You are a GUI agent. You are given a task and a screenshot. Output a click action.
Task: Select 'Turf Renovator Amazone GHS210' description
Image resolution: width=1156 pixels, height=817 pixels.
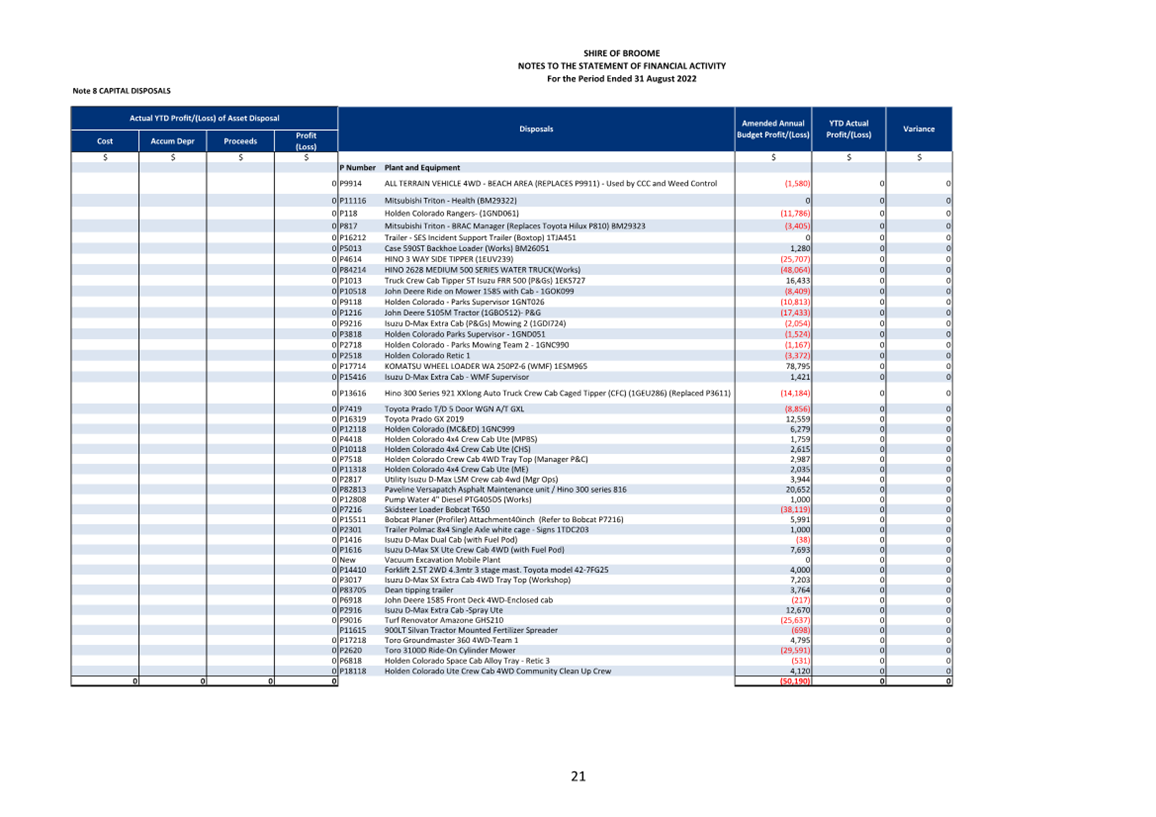click(x=443, y=620)
